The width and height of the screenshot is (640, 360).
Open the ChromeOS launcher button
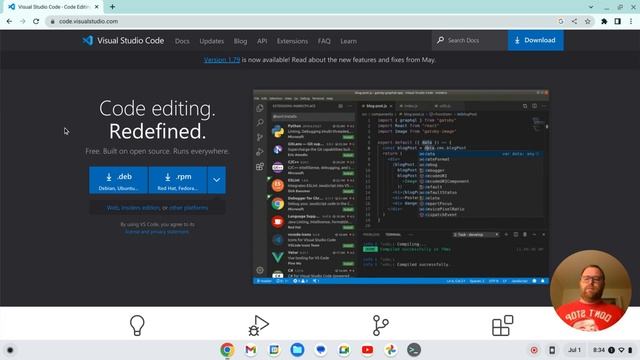tap(10, 350)
